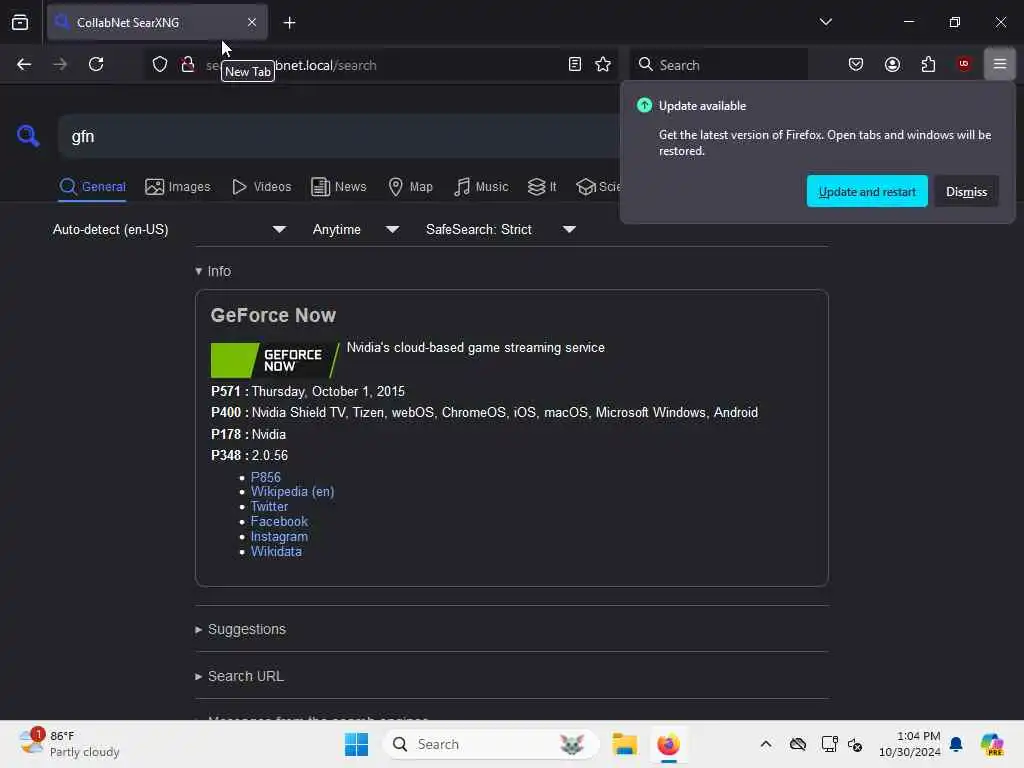Image resolution: width=1024 pixels, height=768 pixels.
Task: Click the site security padlock icon
Action: coord(188,64)
